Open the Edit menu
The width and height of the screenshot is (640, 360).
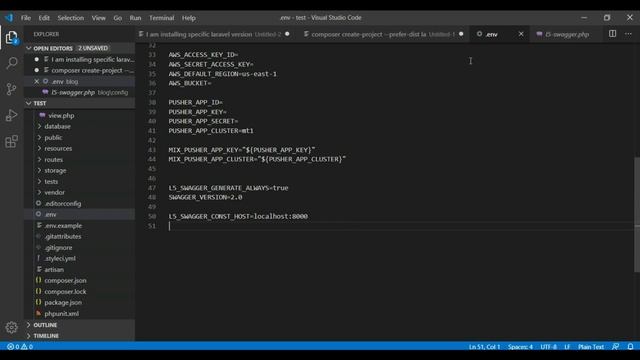[x=44, y=18]
